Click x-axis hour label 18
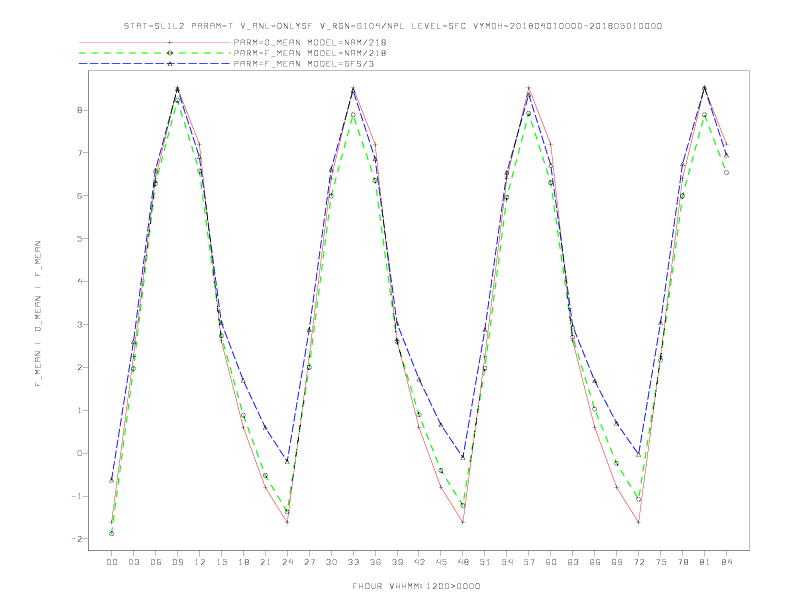Viewport: 792px width, 612px height. coord(243,562)
